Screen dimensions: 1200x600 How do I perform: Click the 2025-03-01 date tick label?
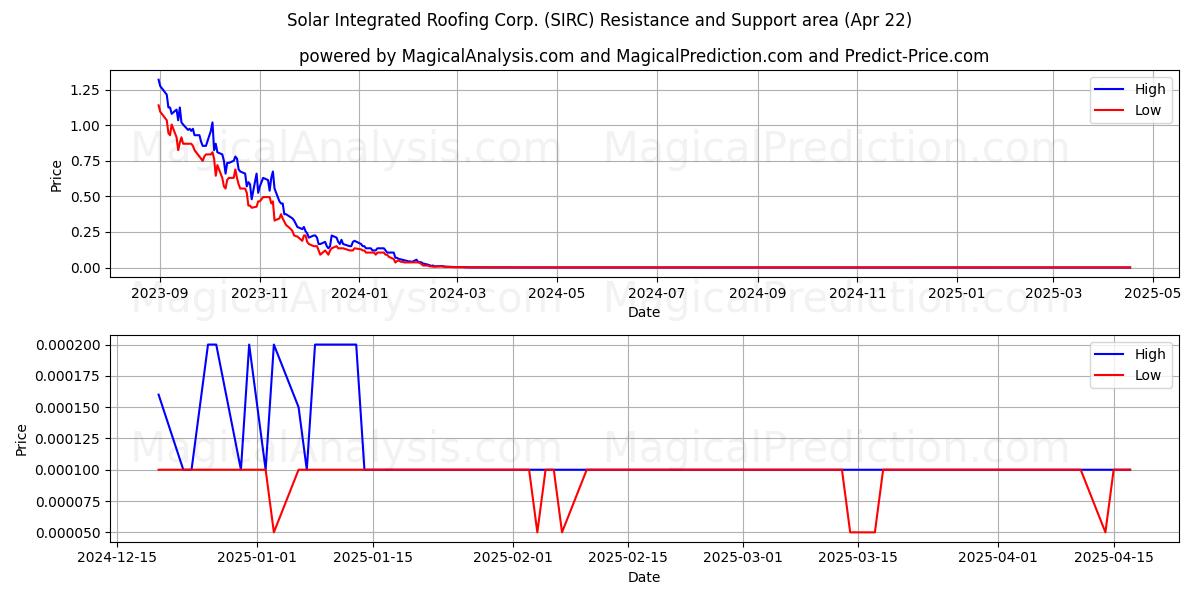[743, 558]
